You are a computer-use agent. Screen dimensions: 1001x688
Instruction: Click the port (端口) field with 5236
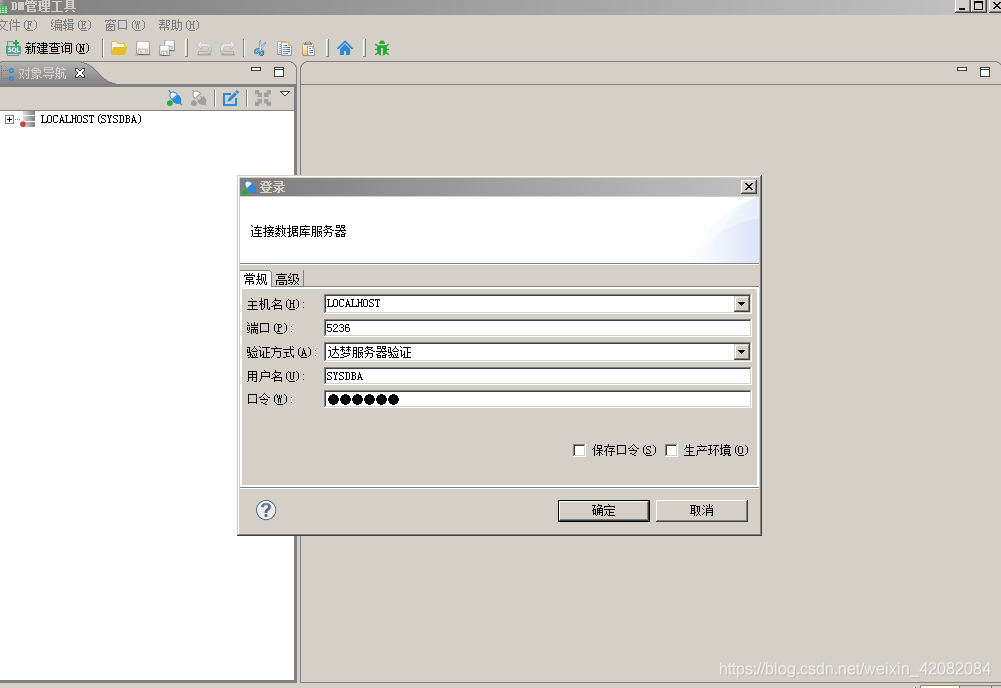coord(538,328)
